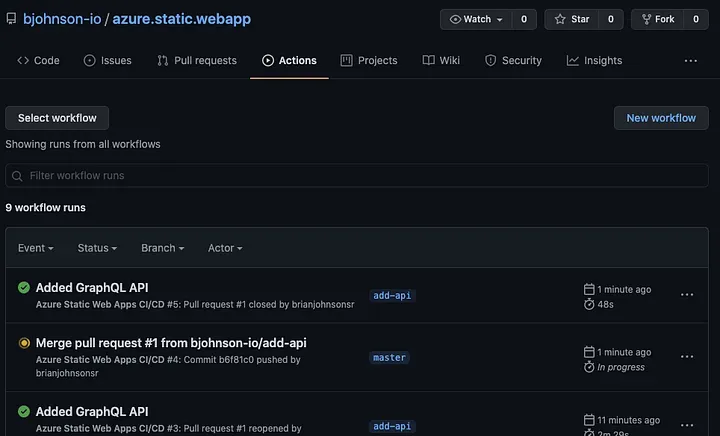Screen dimensions: 720x436
Task: Open the Select workflow menu
Action: 57,118
